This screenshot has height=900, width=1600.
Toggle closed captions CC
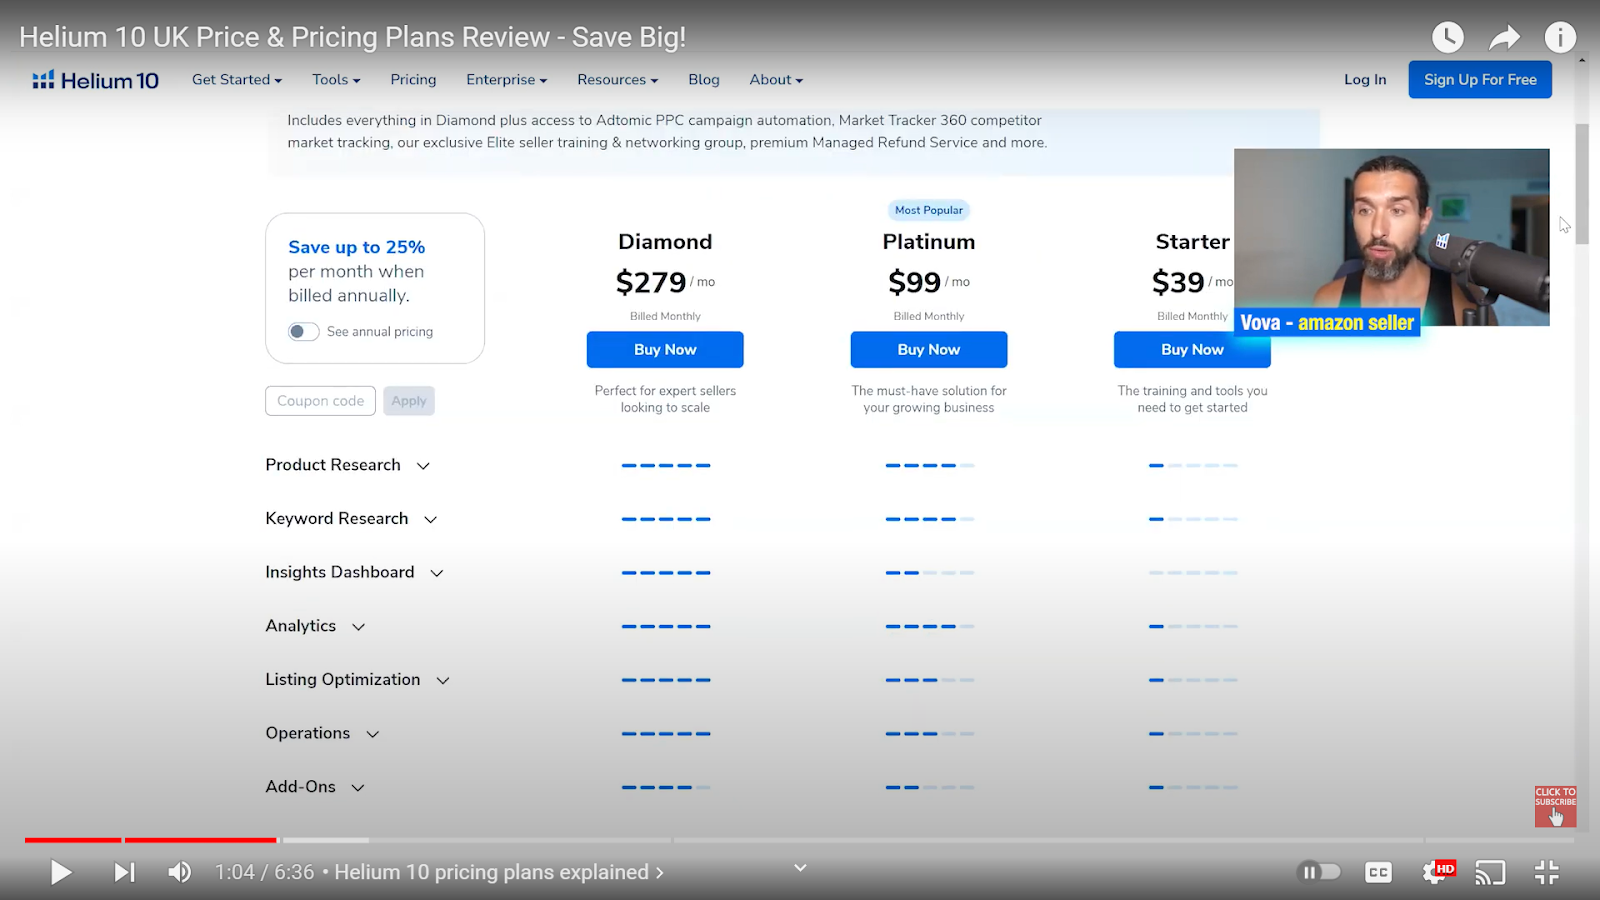tap(1378, 873)
